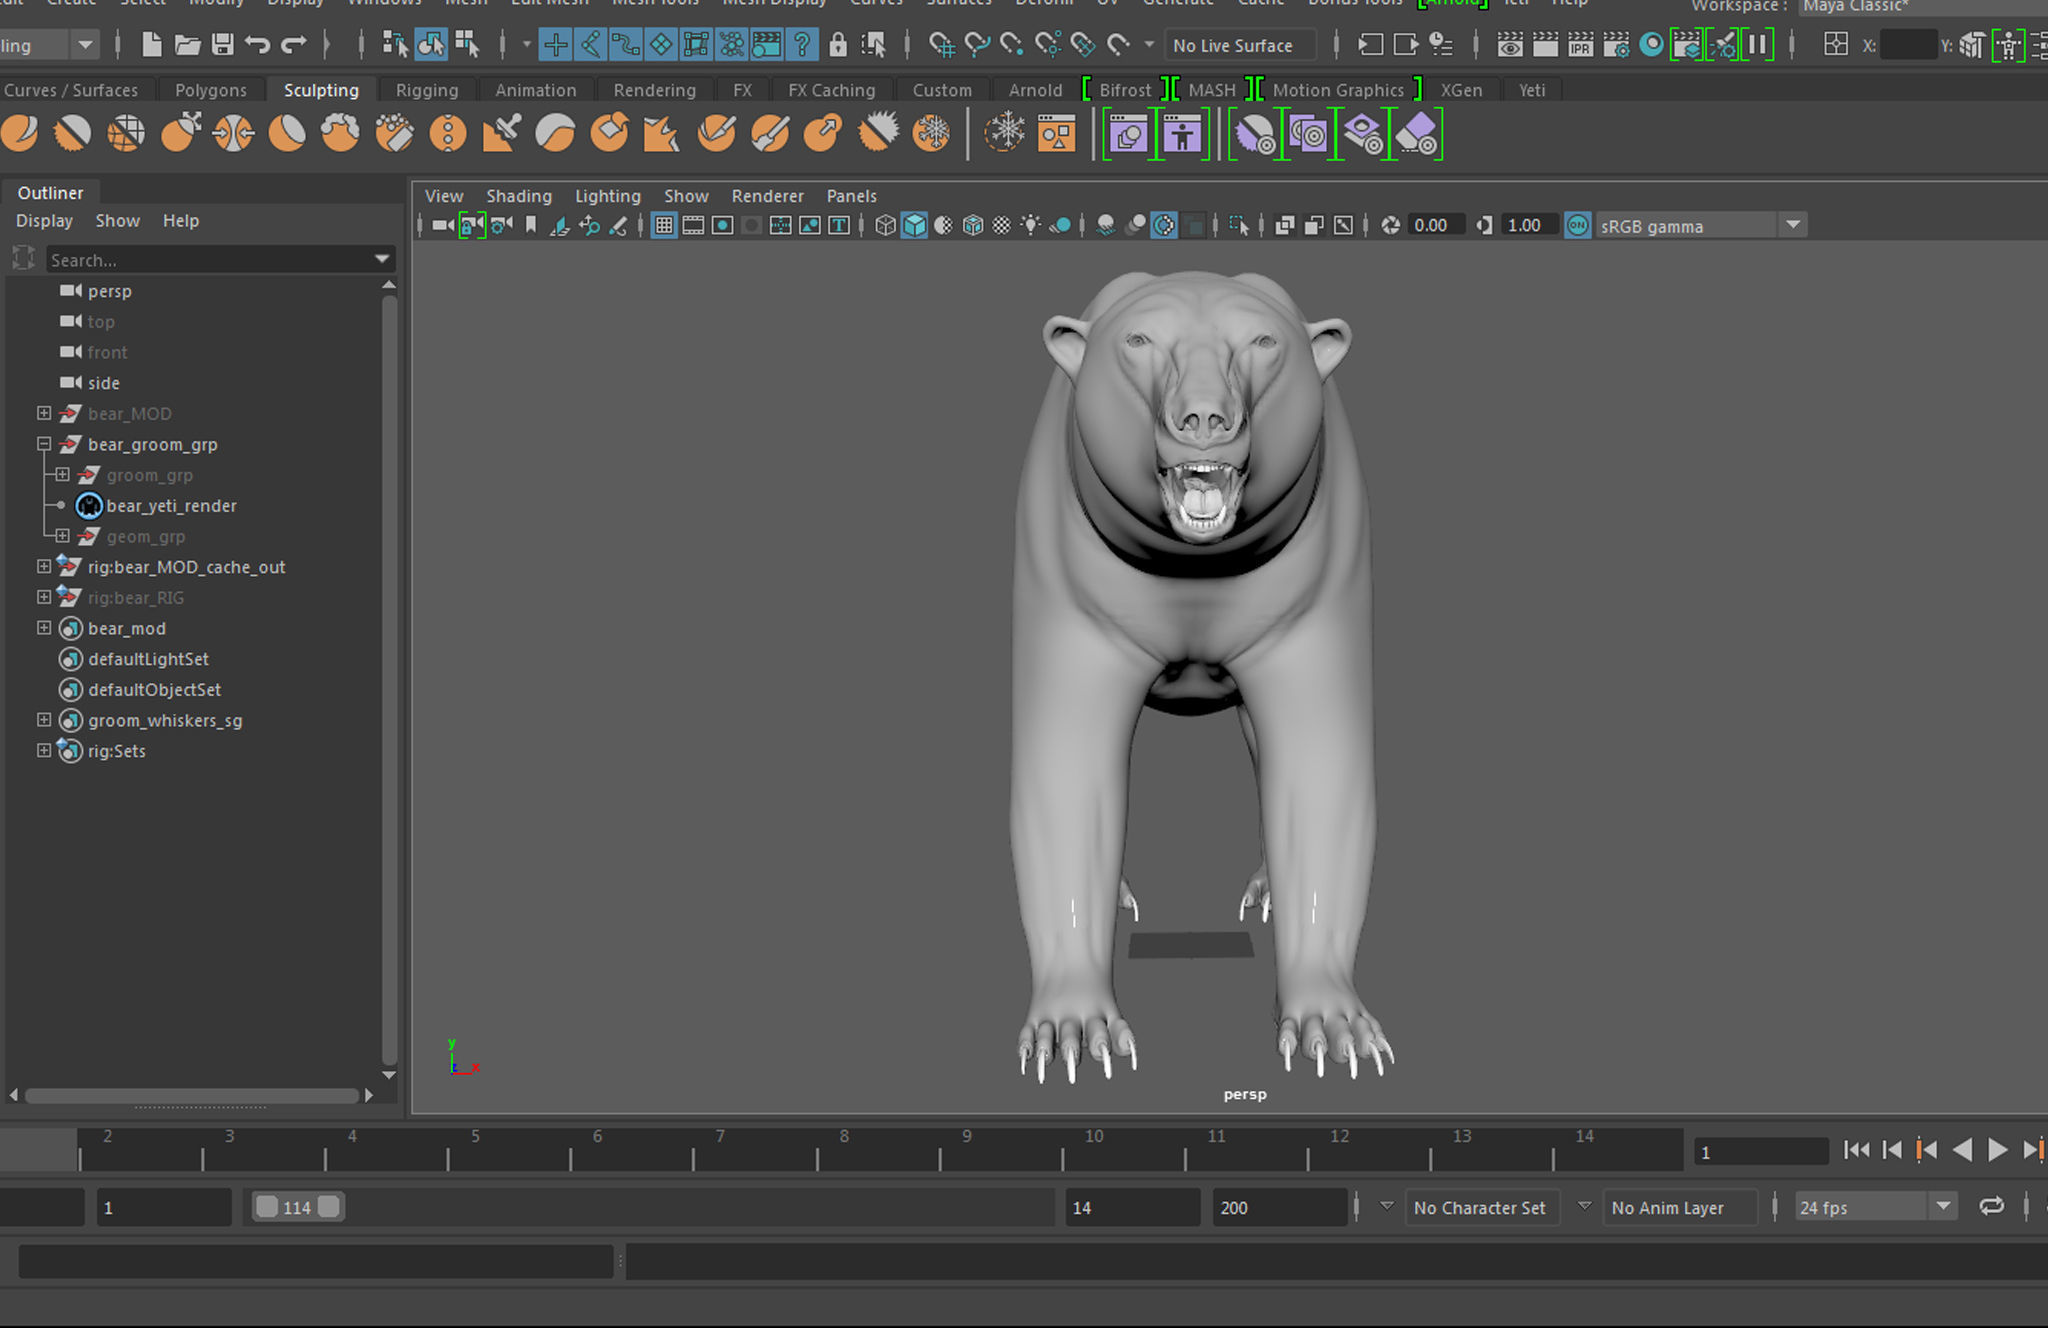The width and height of the screenshot is (2048, 1328).
Task: Toggle the timeline loop playback button
Action: [1991, 1207]
